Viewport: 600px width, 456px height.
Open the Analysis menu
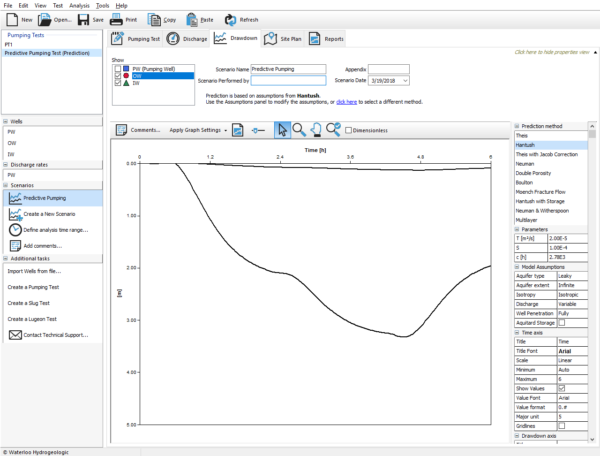79,5
